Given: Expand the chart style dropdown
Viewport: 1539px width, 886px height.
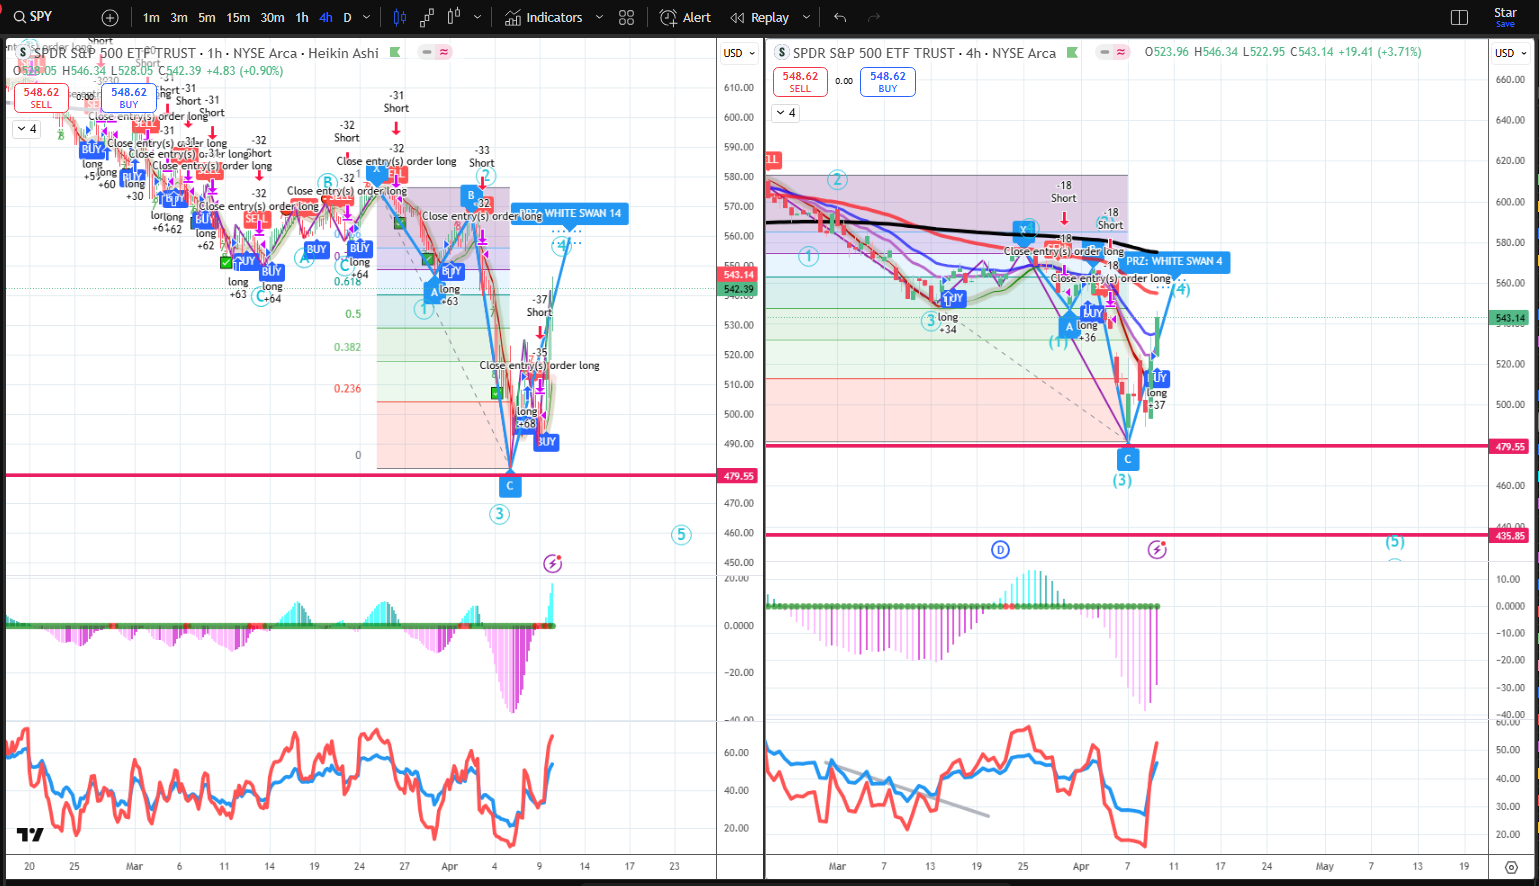Looking at the screenshot, I should pyautogui.click(x=478, y=18).
